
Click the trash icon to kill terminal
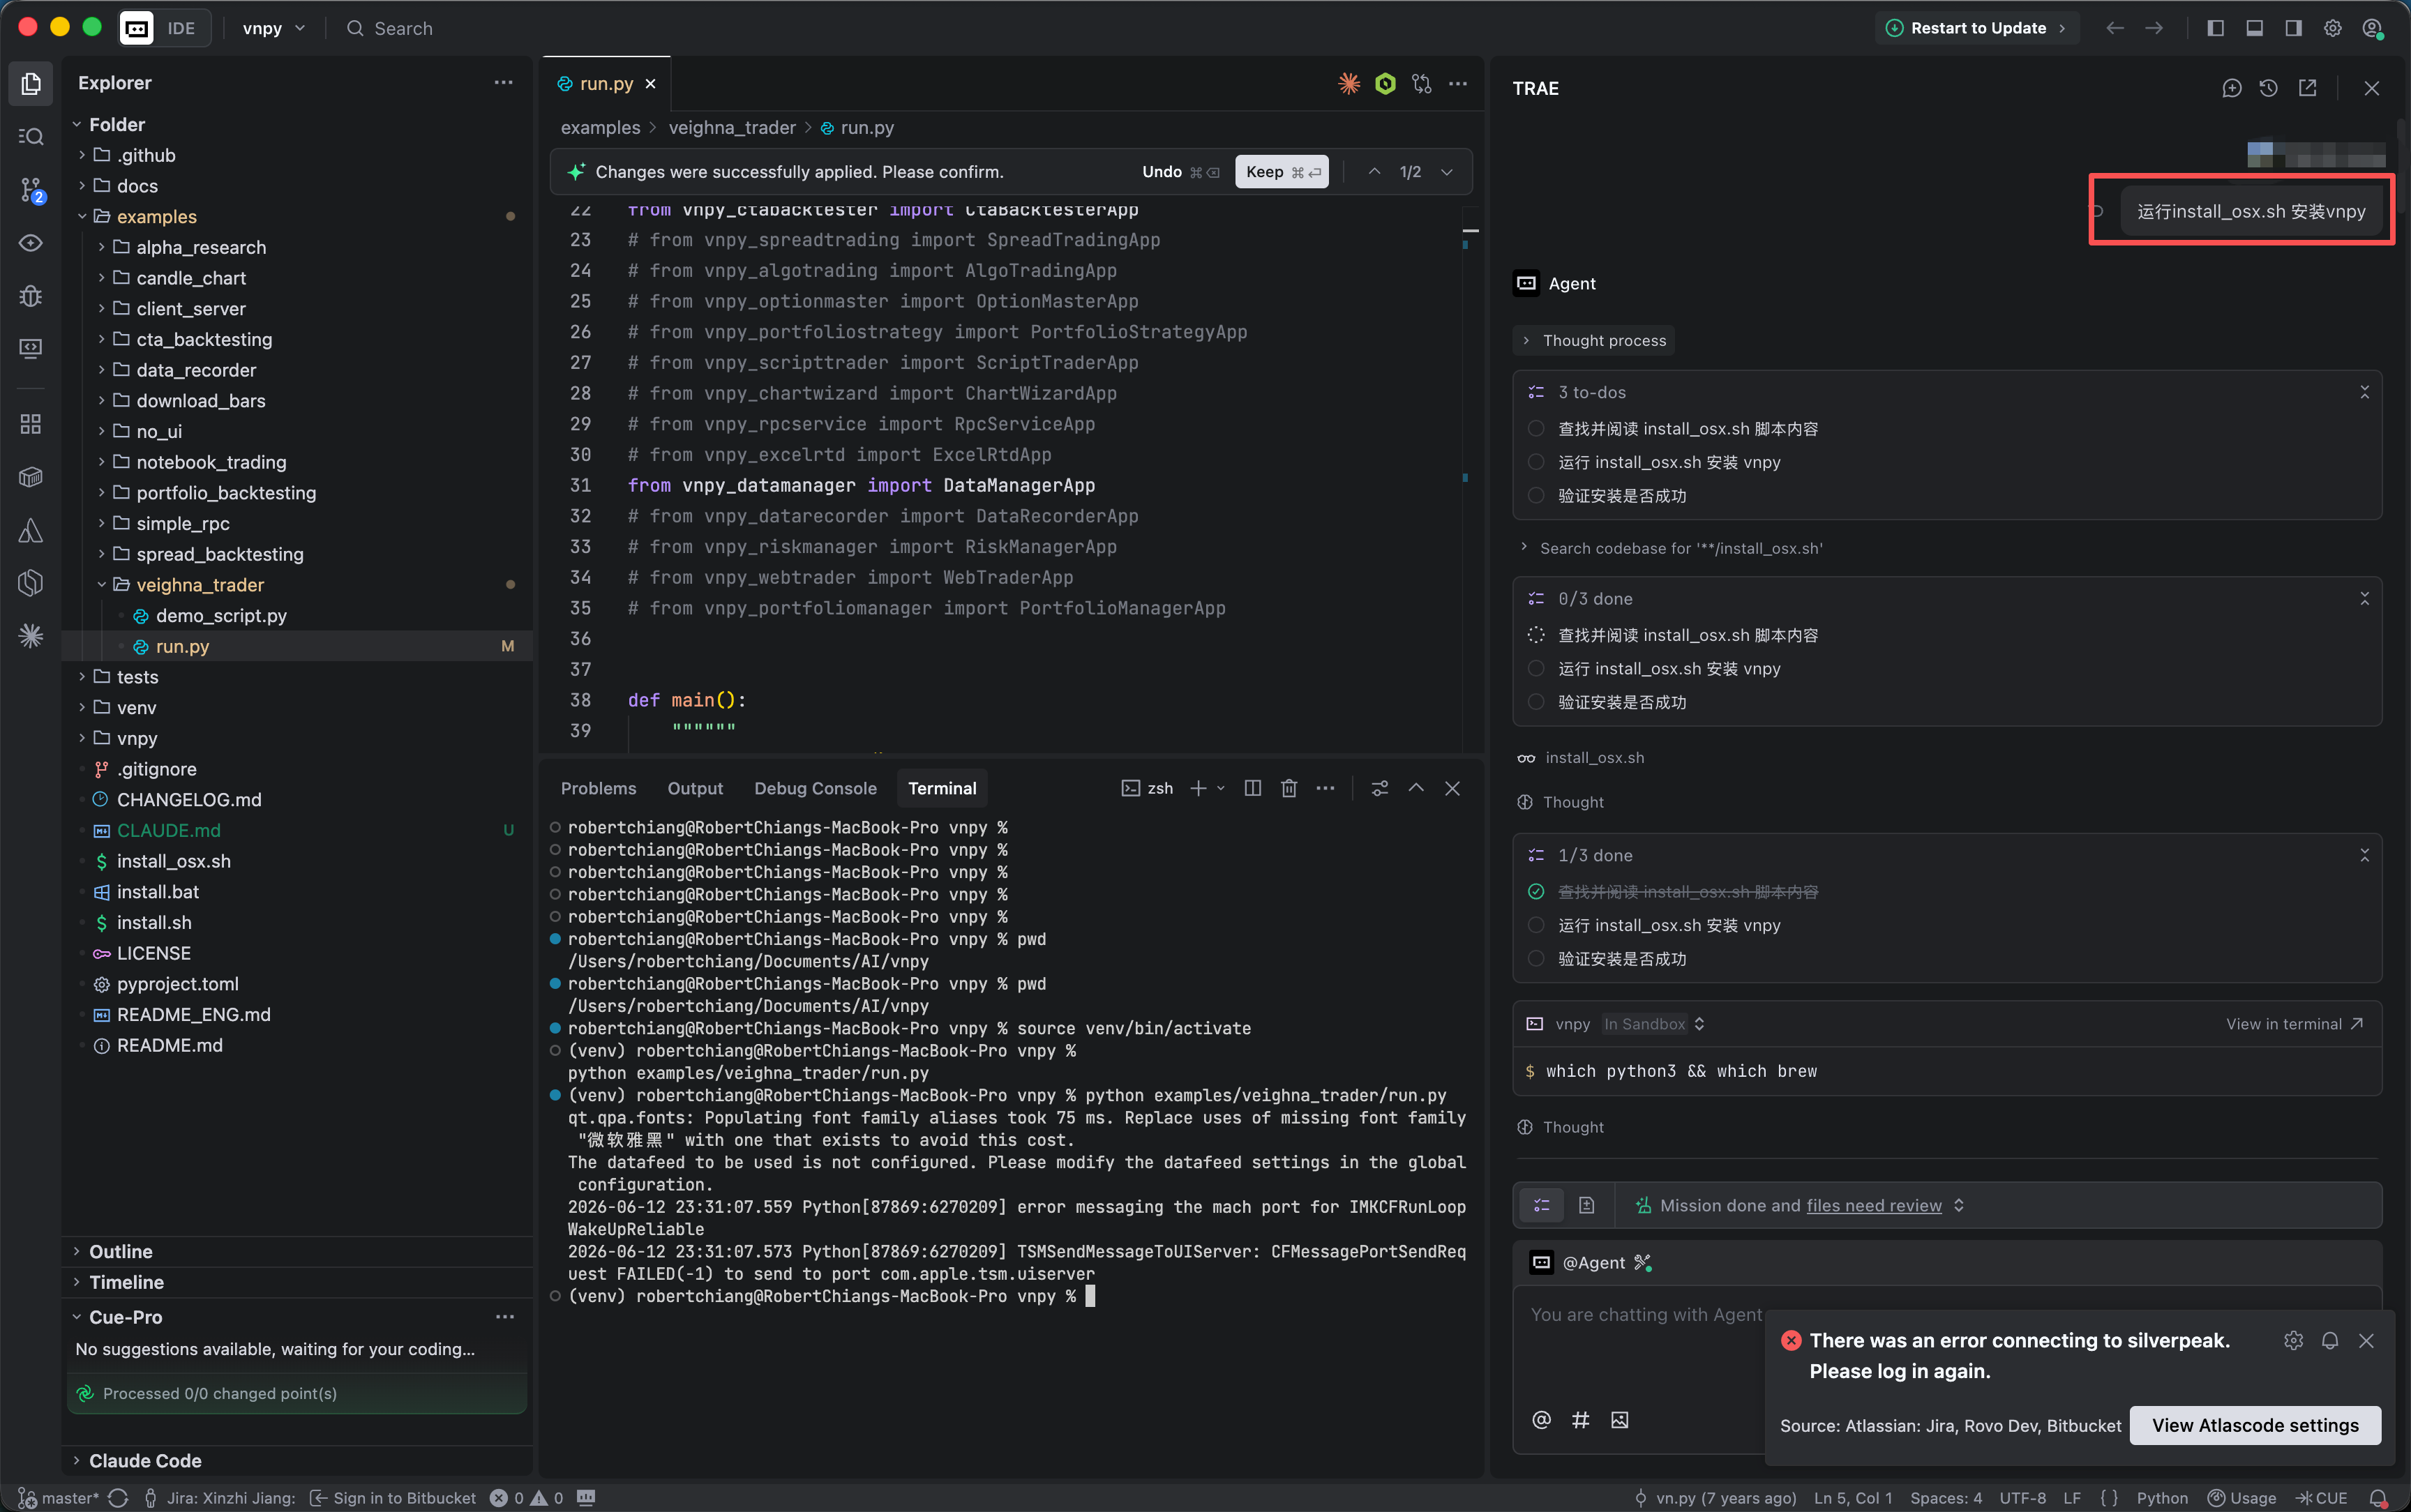[1289, 788]
